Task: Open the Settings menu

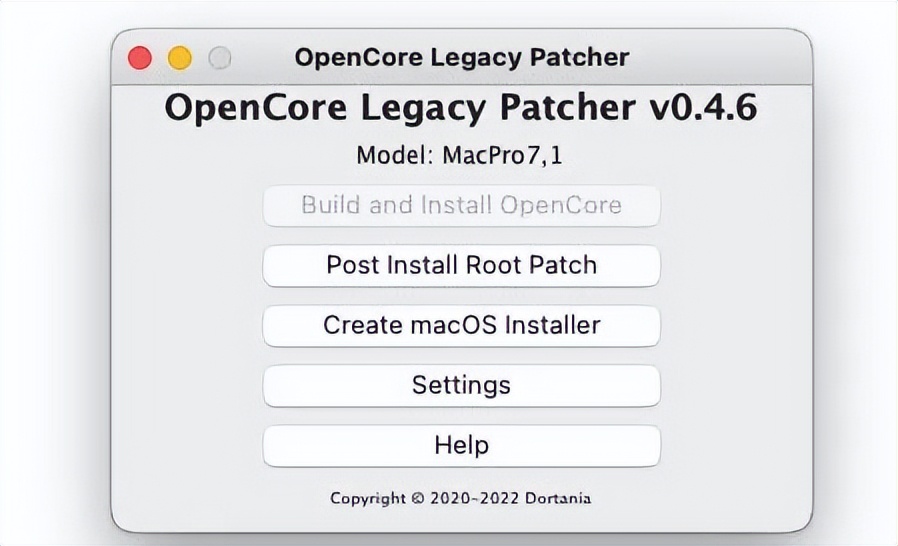Action: (461, 386)
